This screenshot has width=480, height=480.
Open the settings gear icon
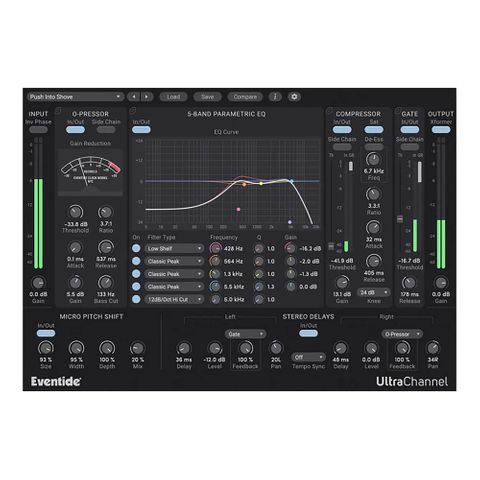coord(294,97)
